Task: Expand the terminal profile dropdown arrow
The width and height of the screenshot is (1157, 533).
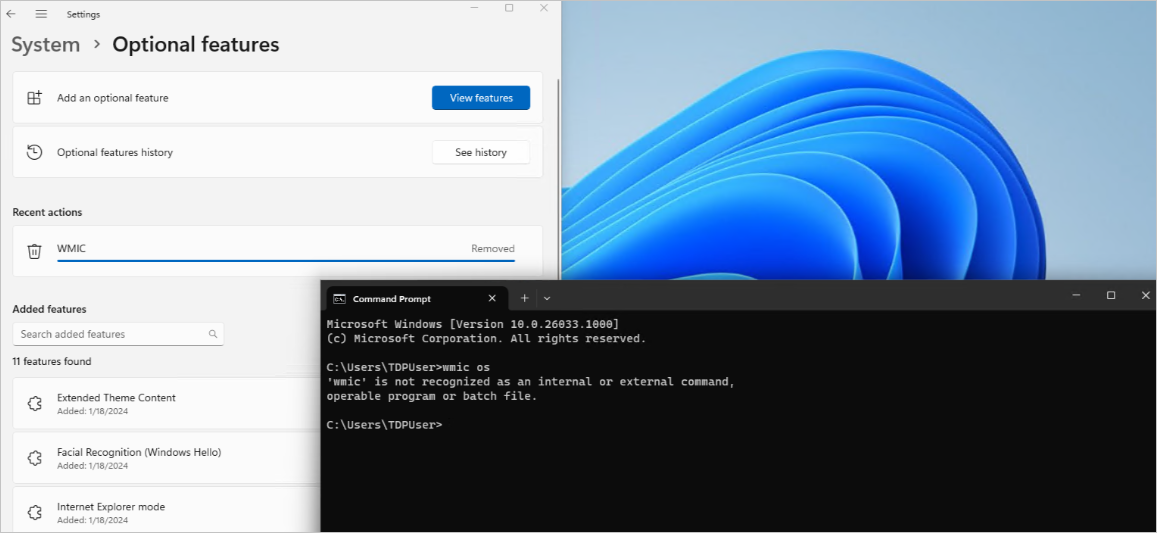Action: pyautogui.click(x=547, y=298)
